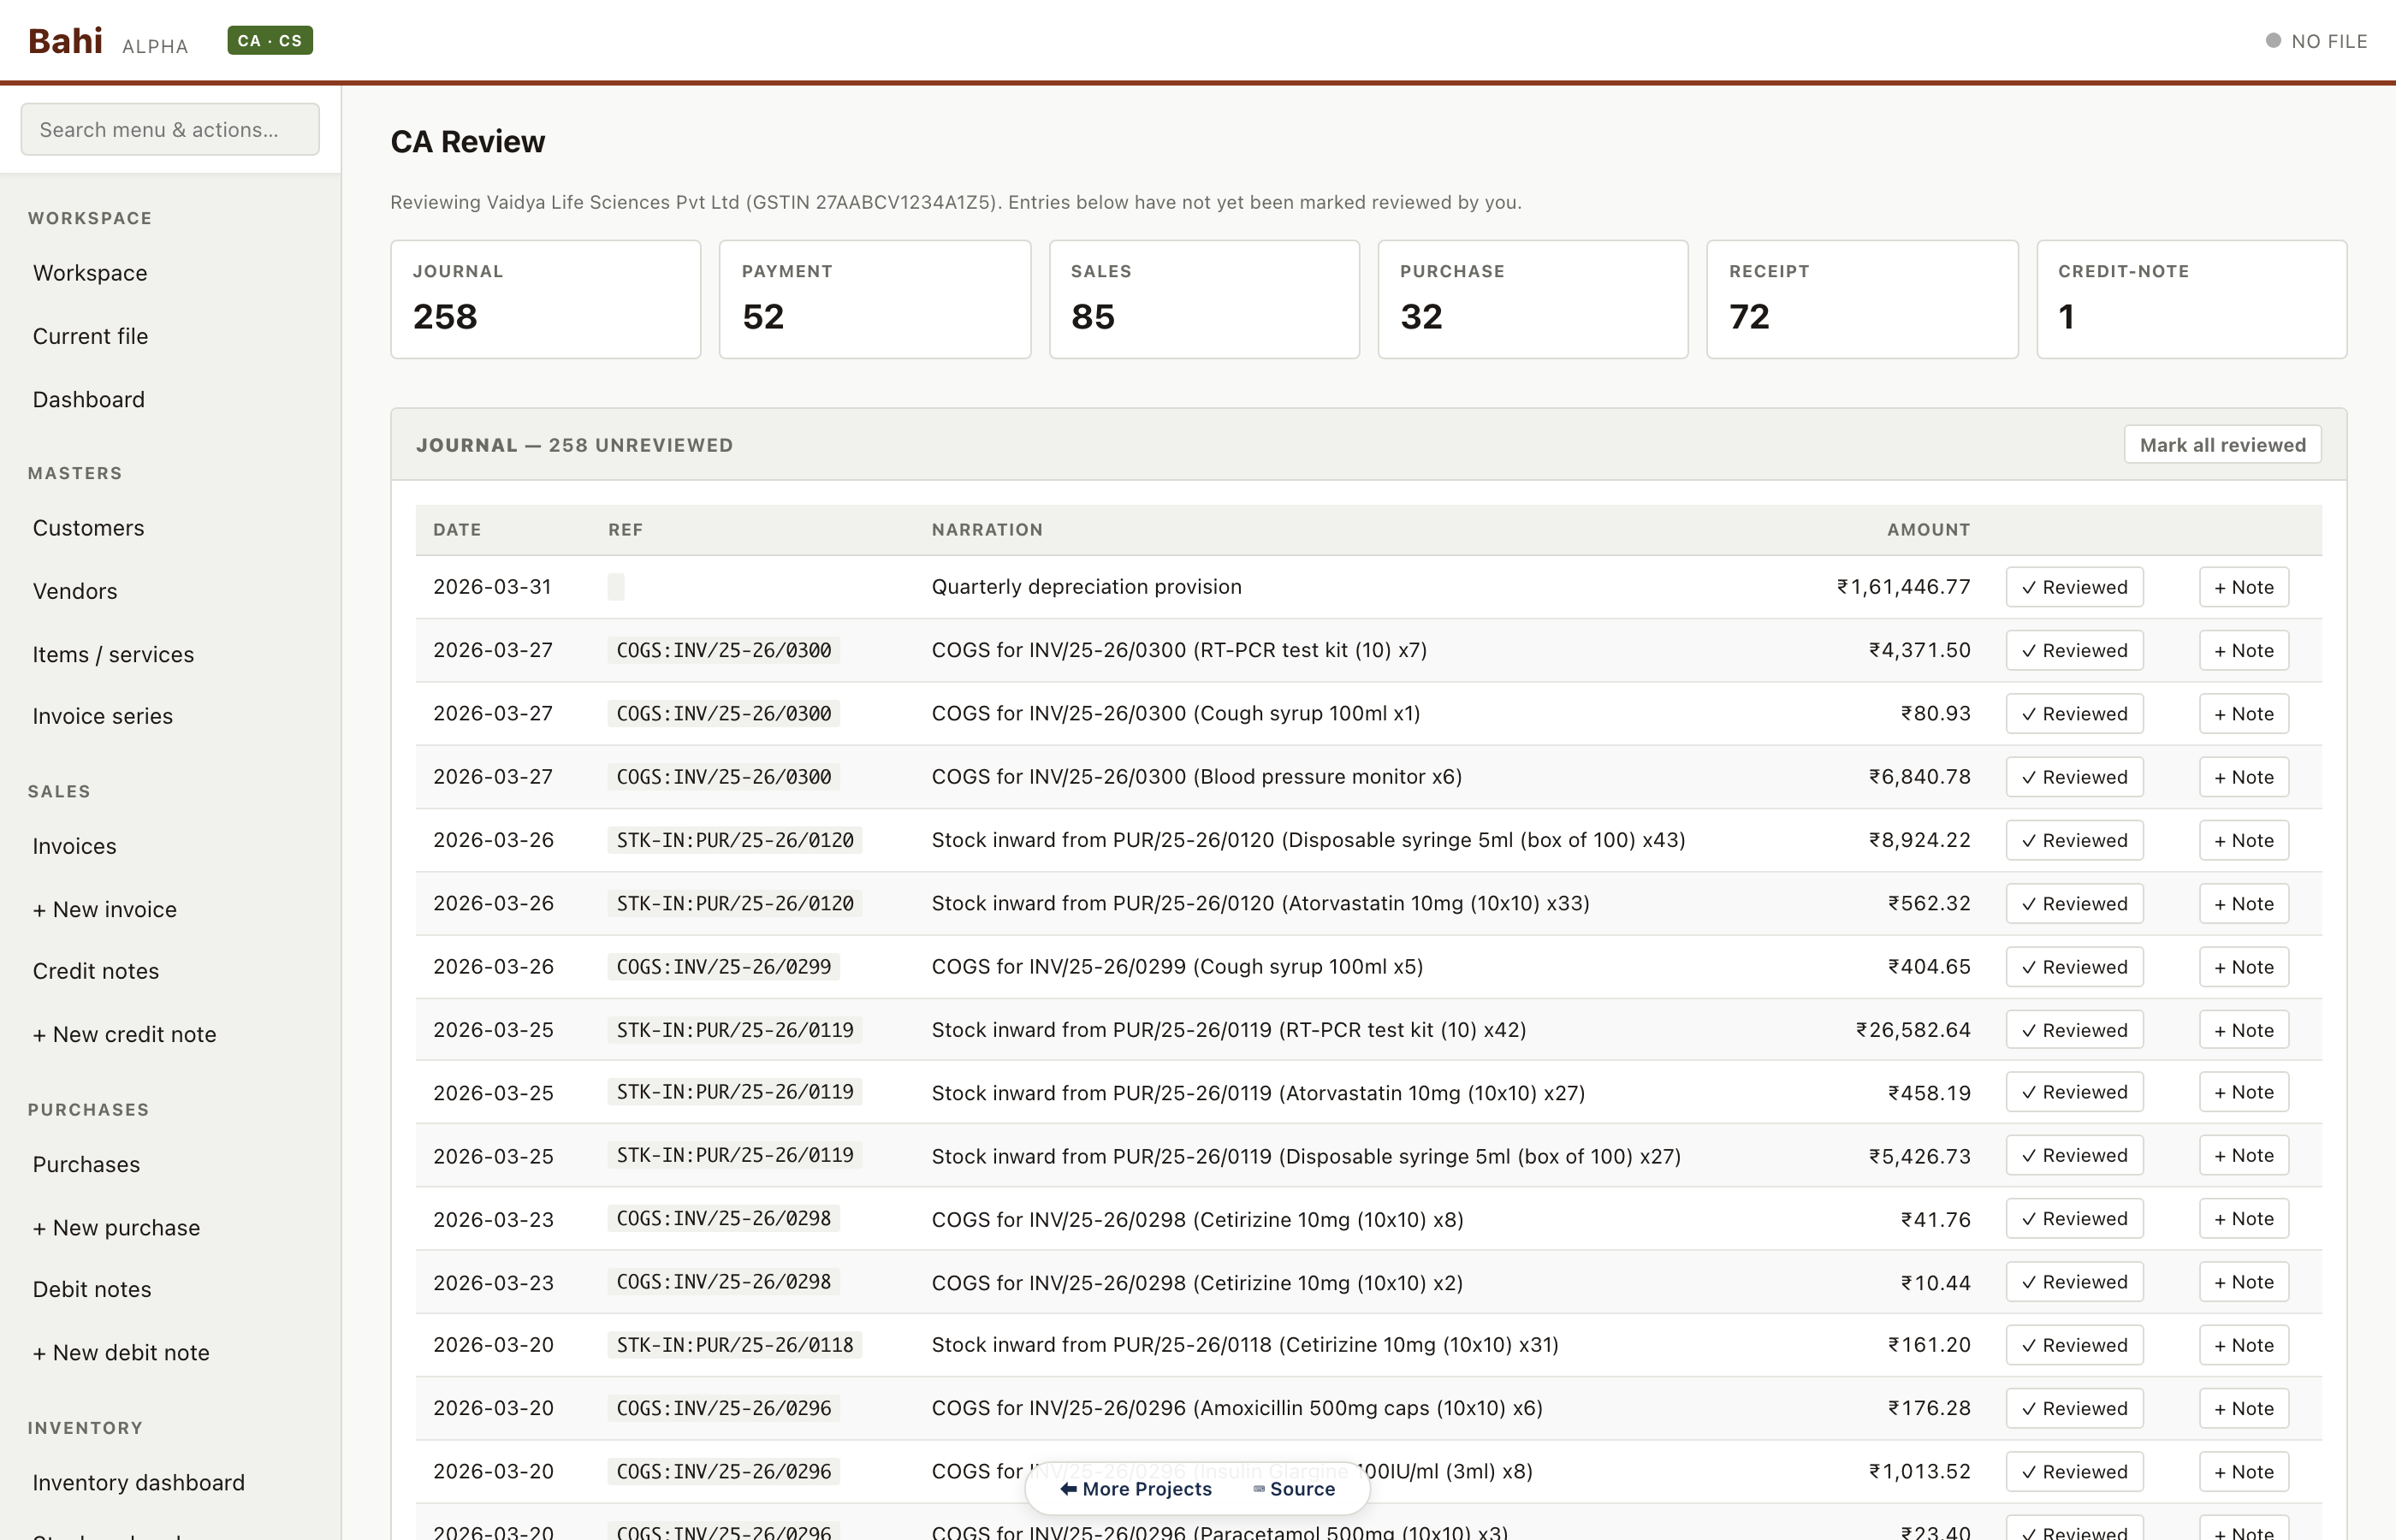Screen dimensions: 2396x1540
Task: Click the PURCHASE 32 summary card
Action: (x=1532, y=298)
